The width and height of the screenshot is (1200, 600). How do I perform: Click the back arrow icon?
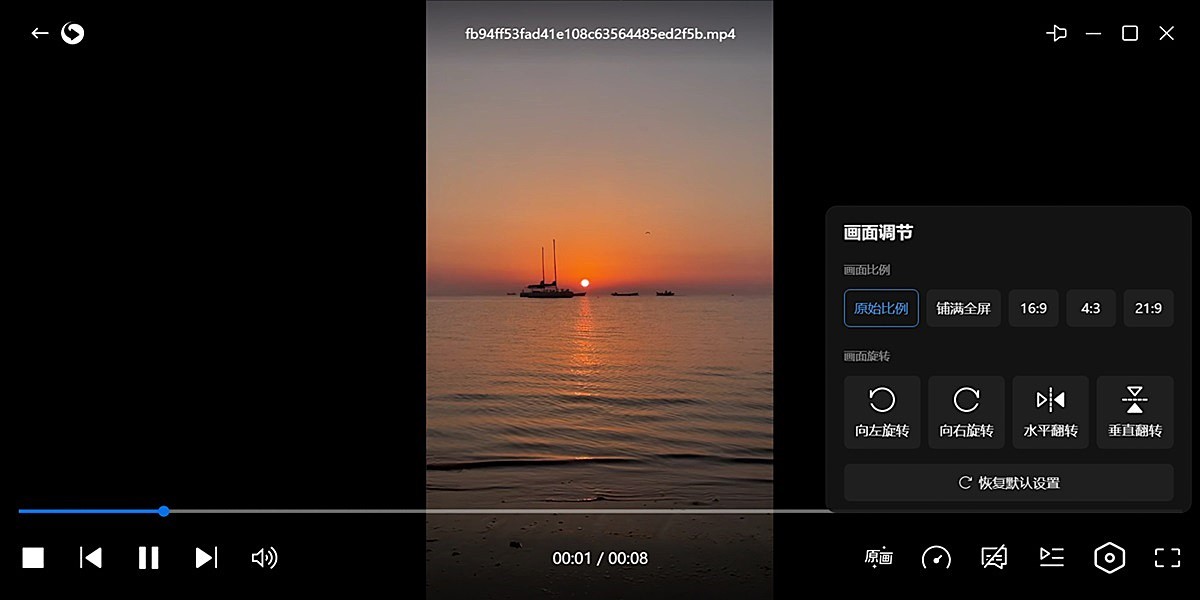click(40, 34)
